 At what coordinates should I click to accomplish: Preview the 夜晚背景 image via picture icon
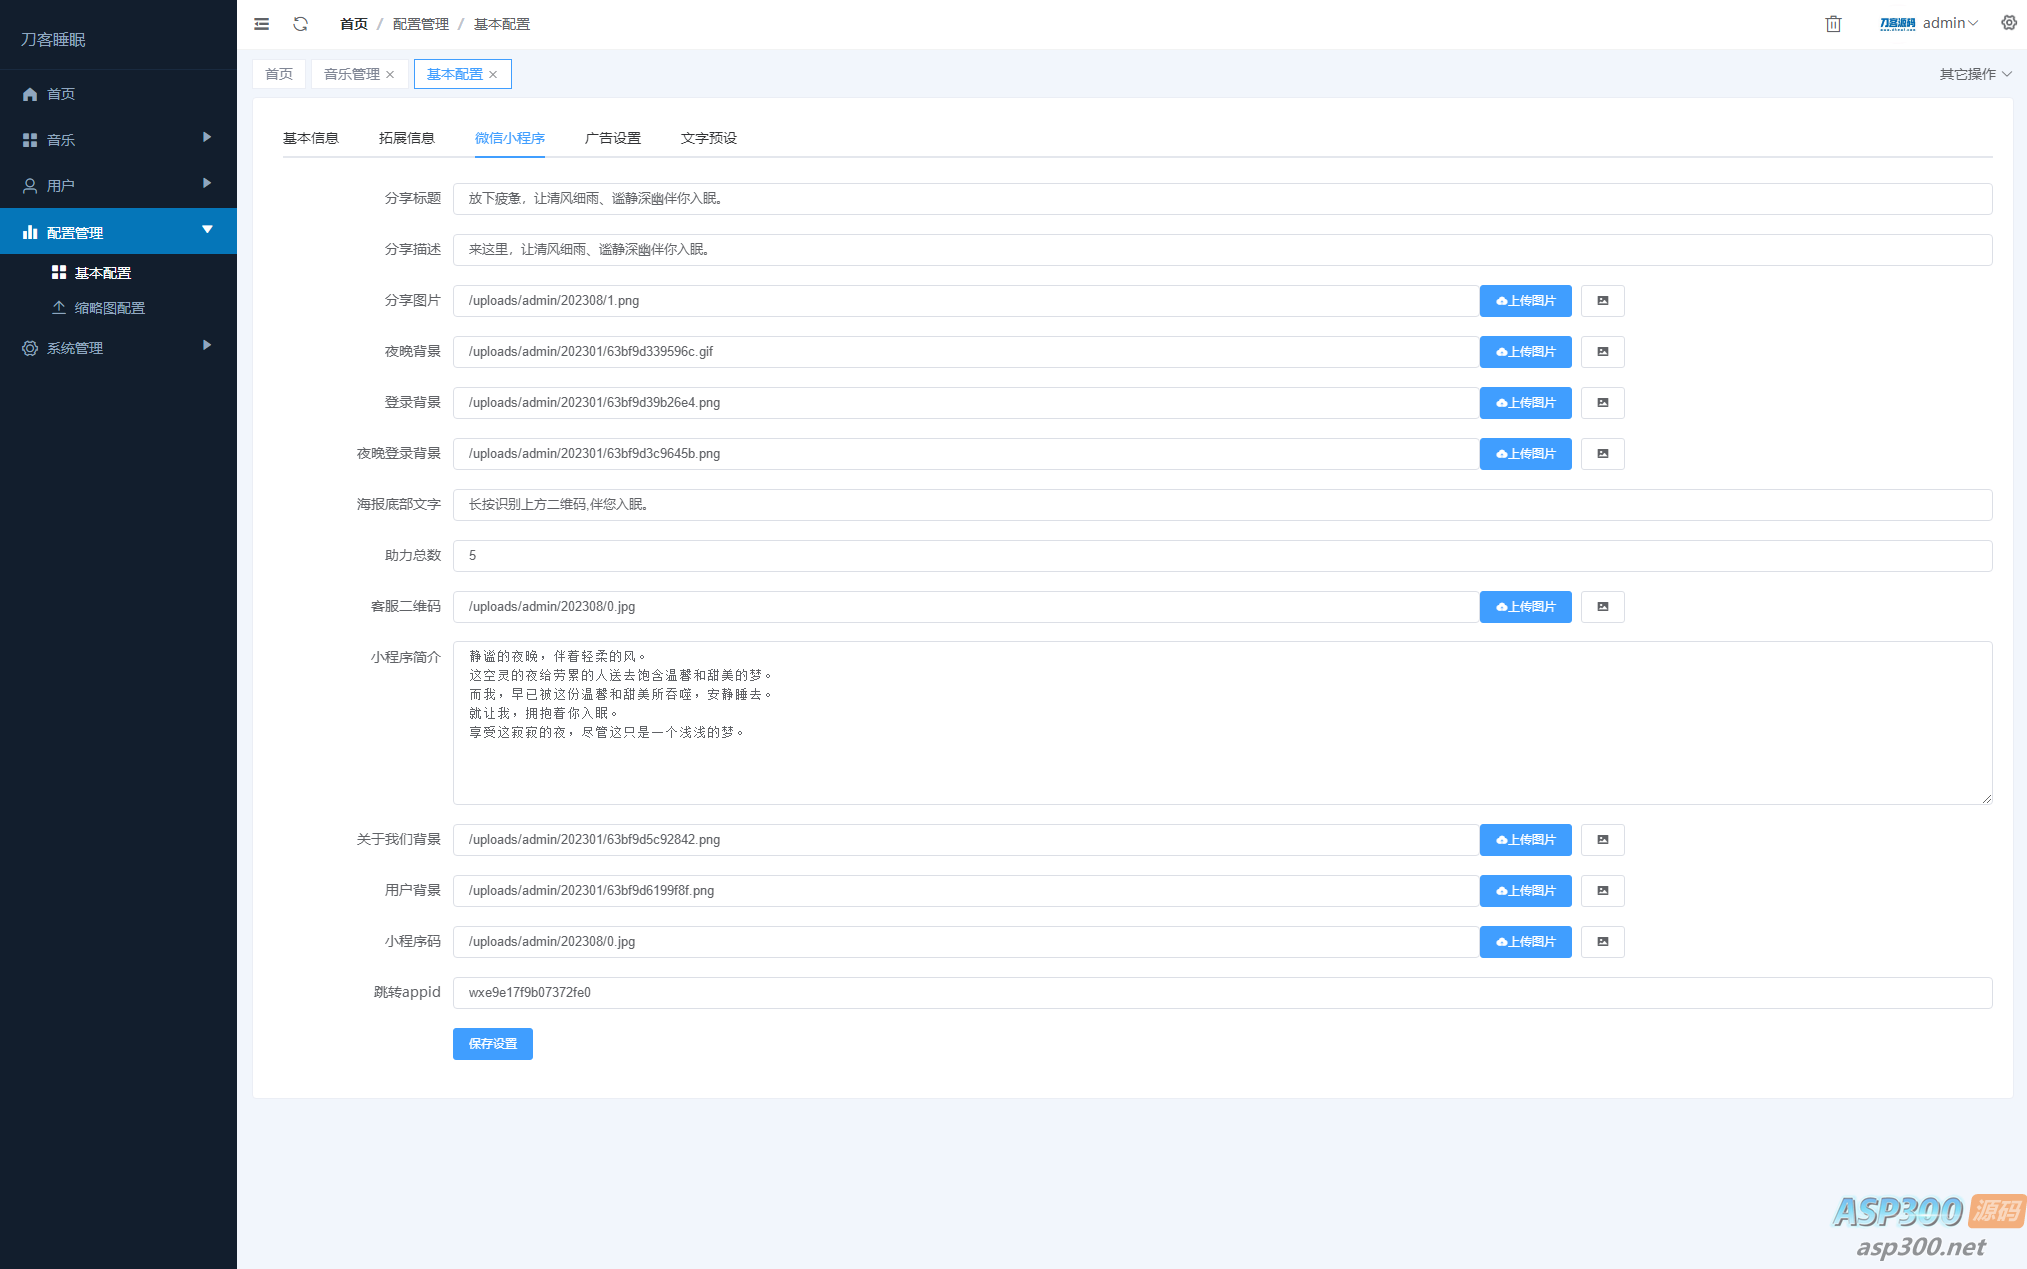click(1602, 352)
